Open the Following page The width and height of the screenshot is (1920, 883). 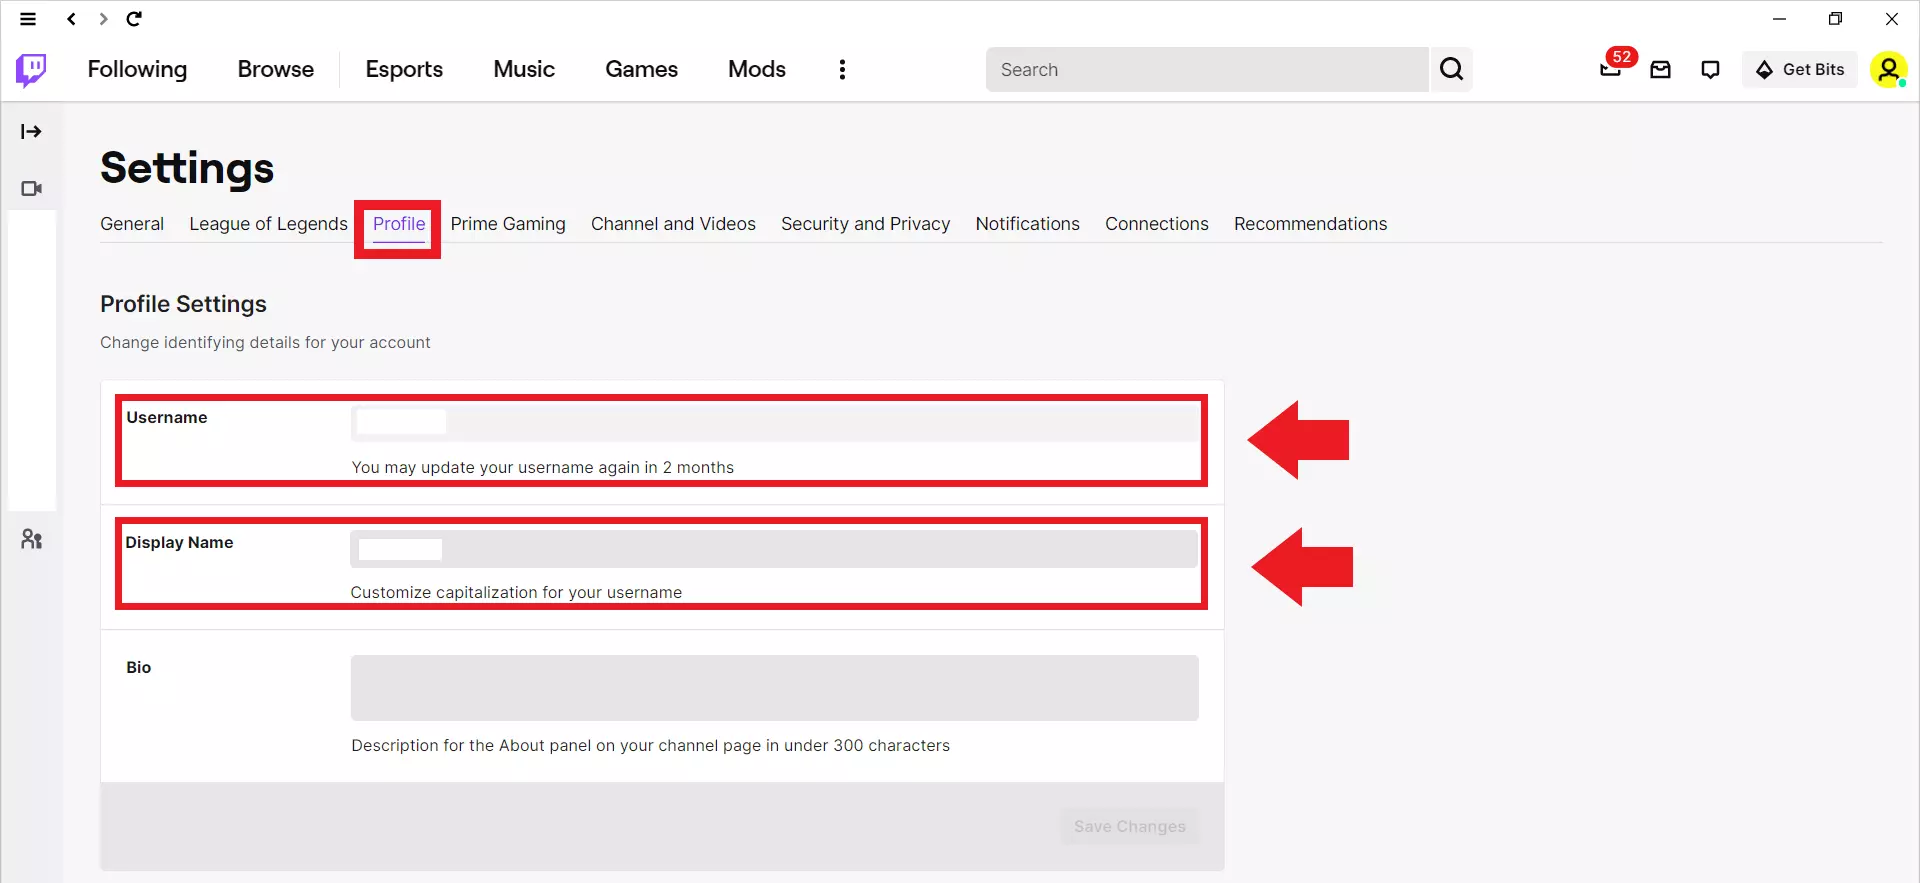137,69
